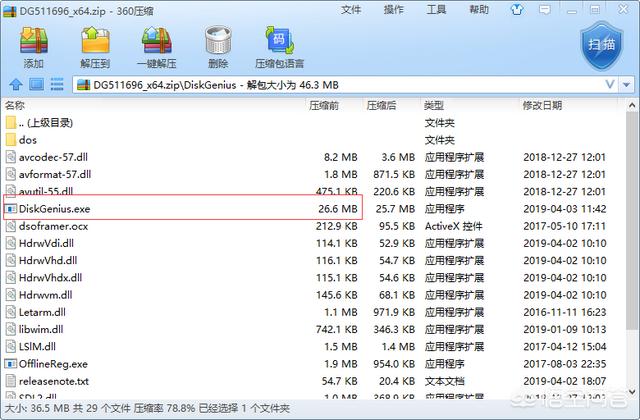Click the status bar size summary text
The height and width of the screenshot is (420, 640).
pyautogui.click(x=147, y=408)
